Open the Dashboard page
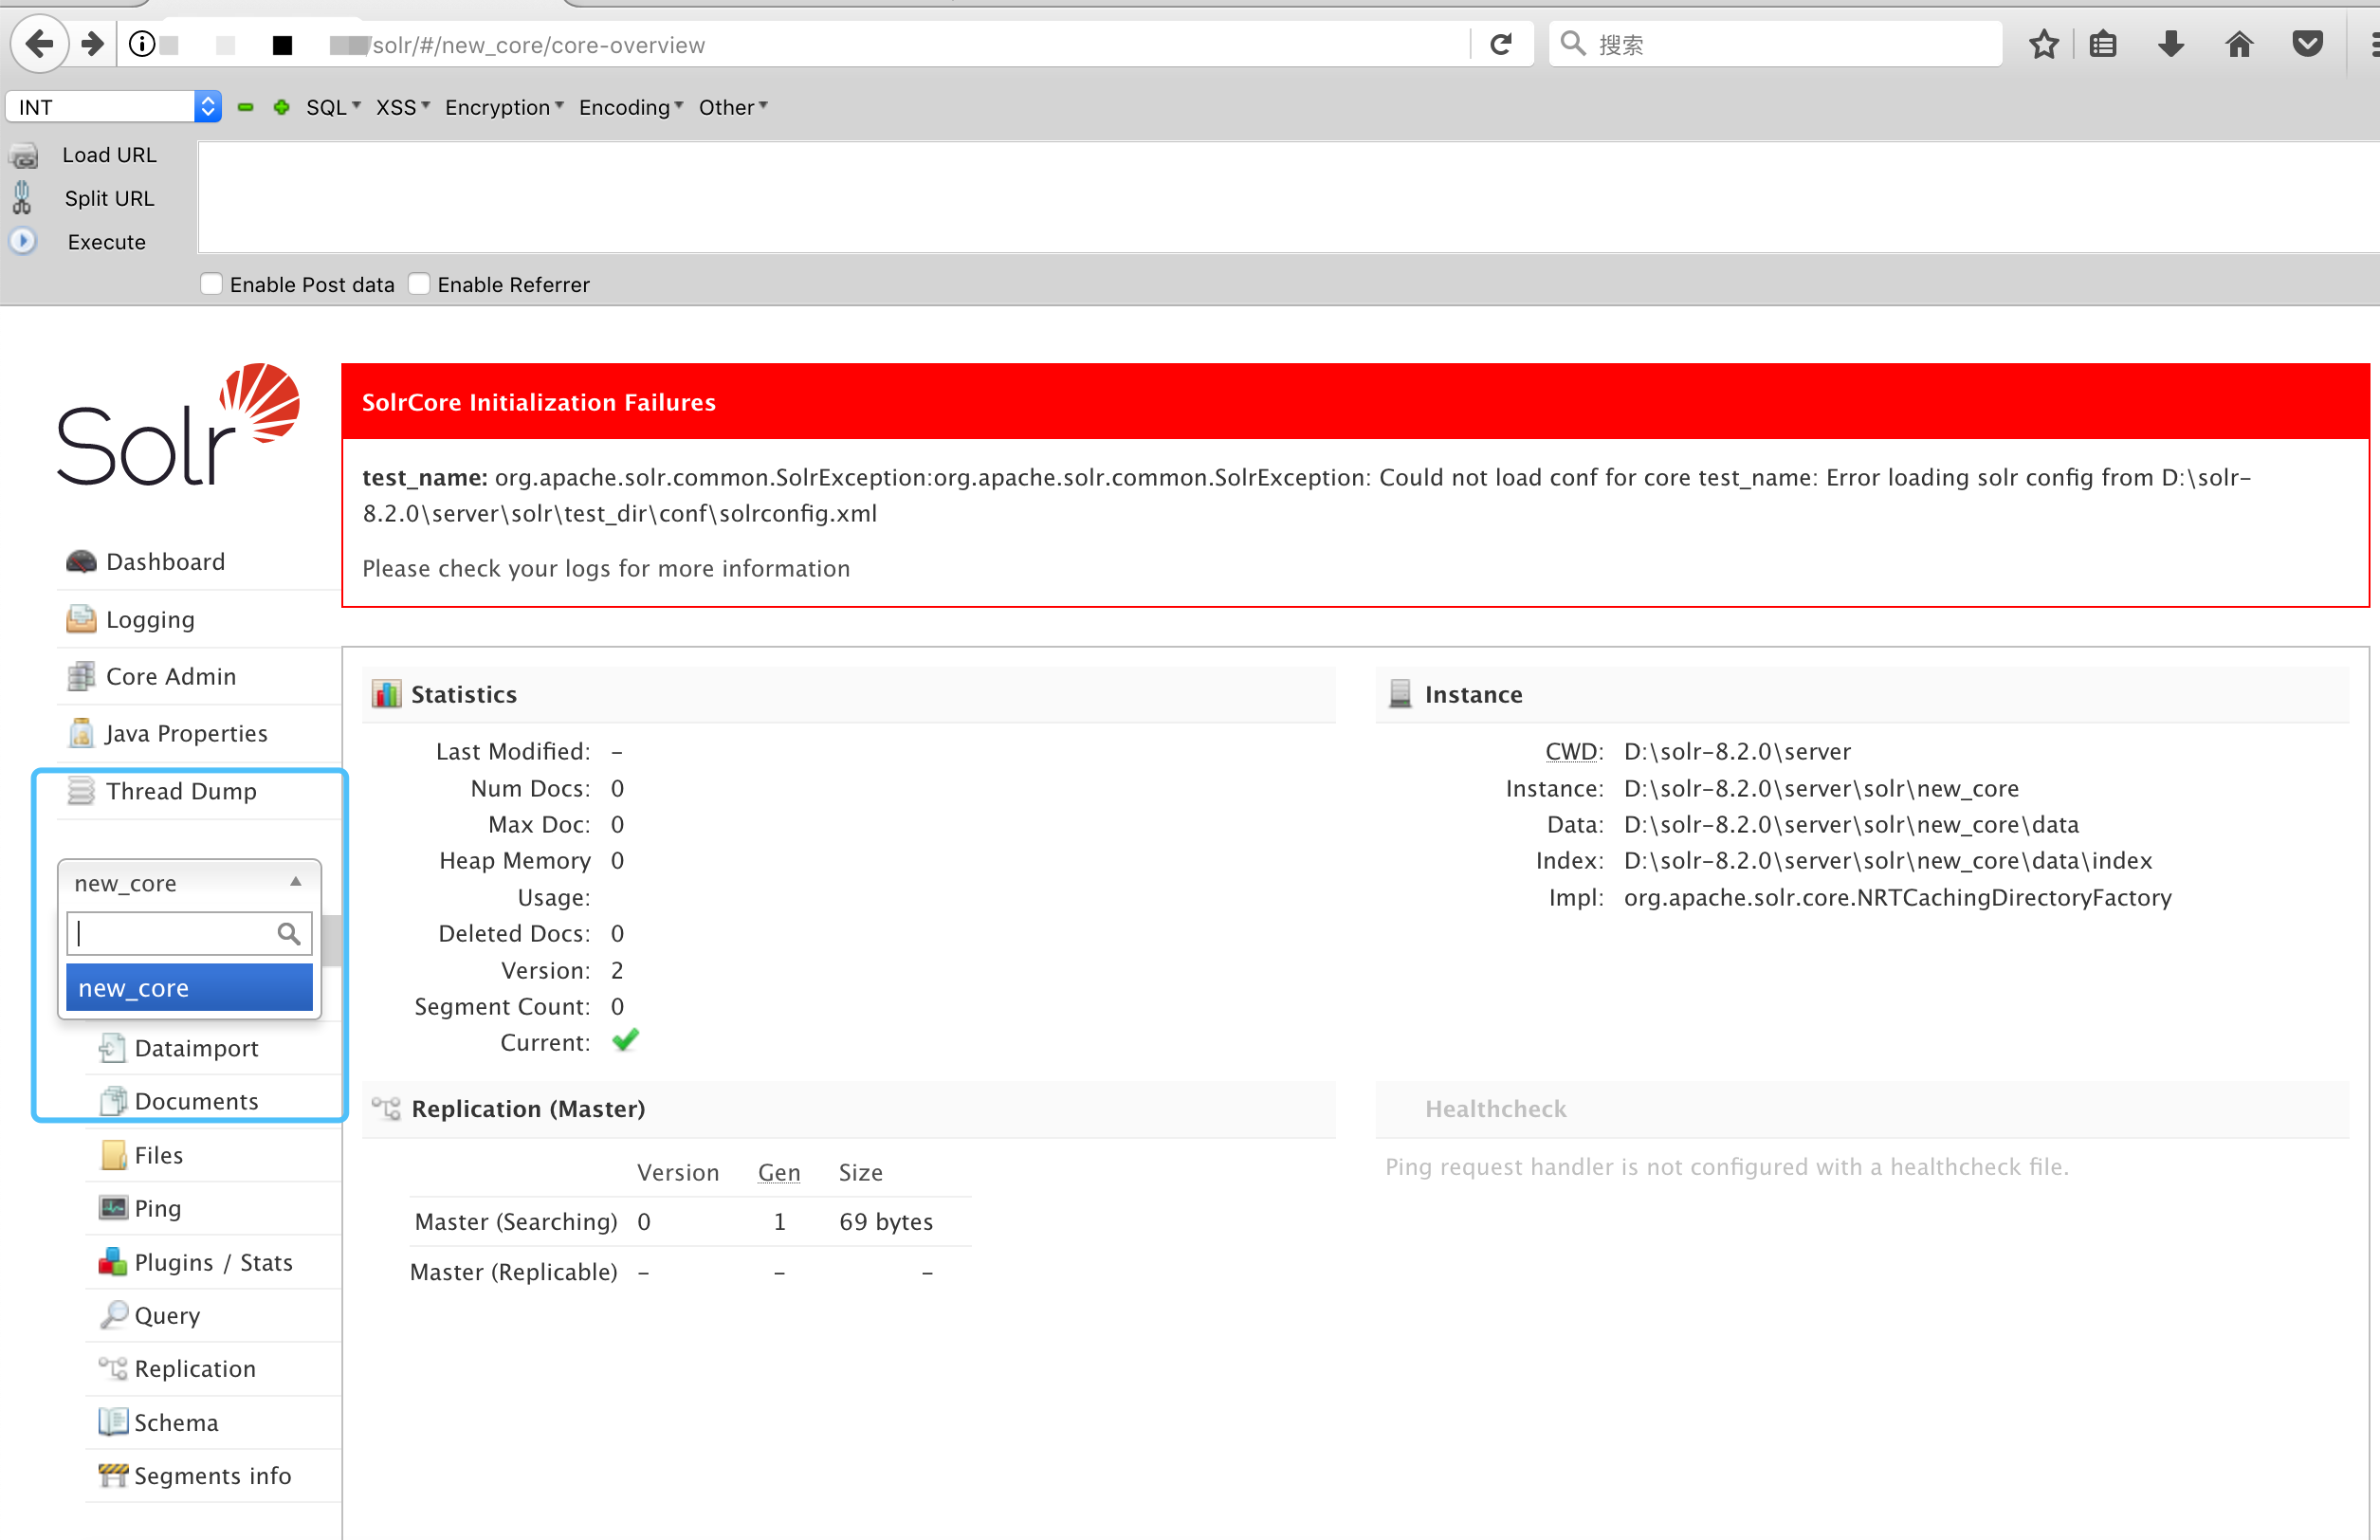This screenshot has width=2380, height=1540. (165, 562)
